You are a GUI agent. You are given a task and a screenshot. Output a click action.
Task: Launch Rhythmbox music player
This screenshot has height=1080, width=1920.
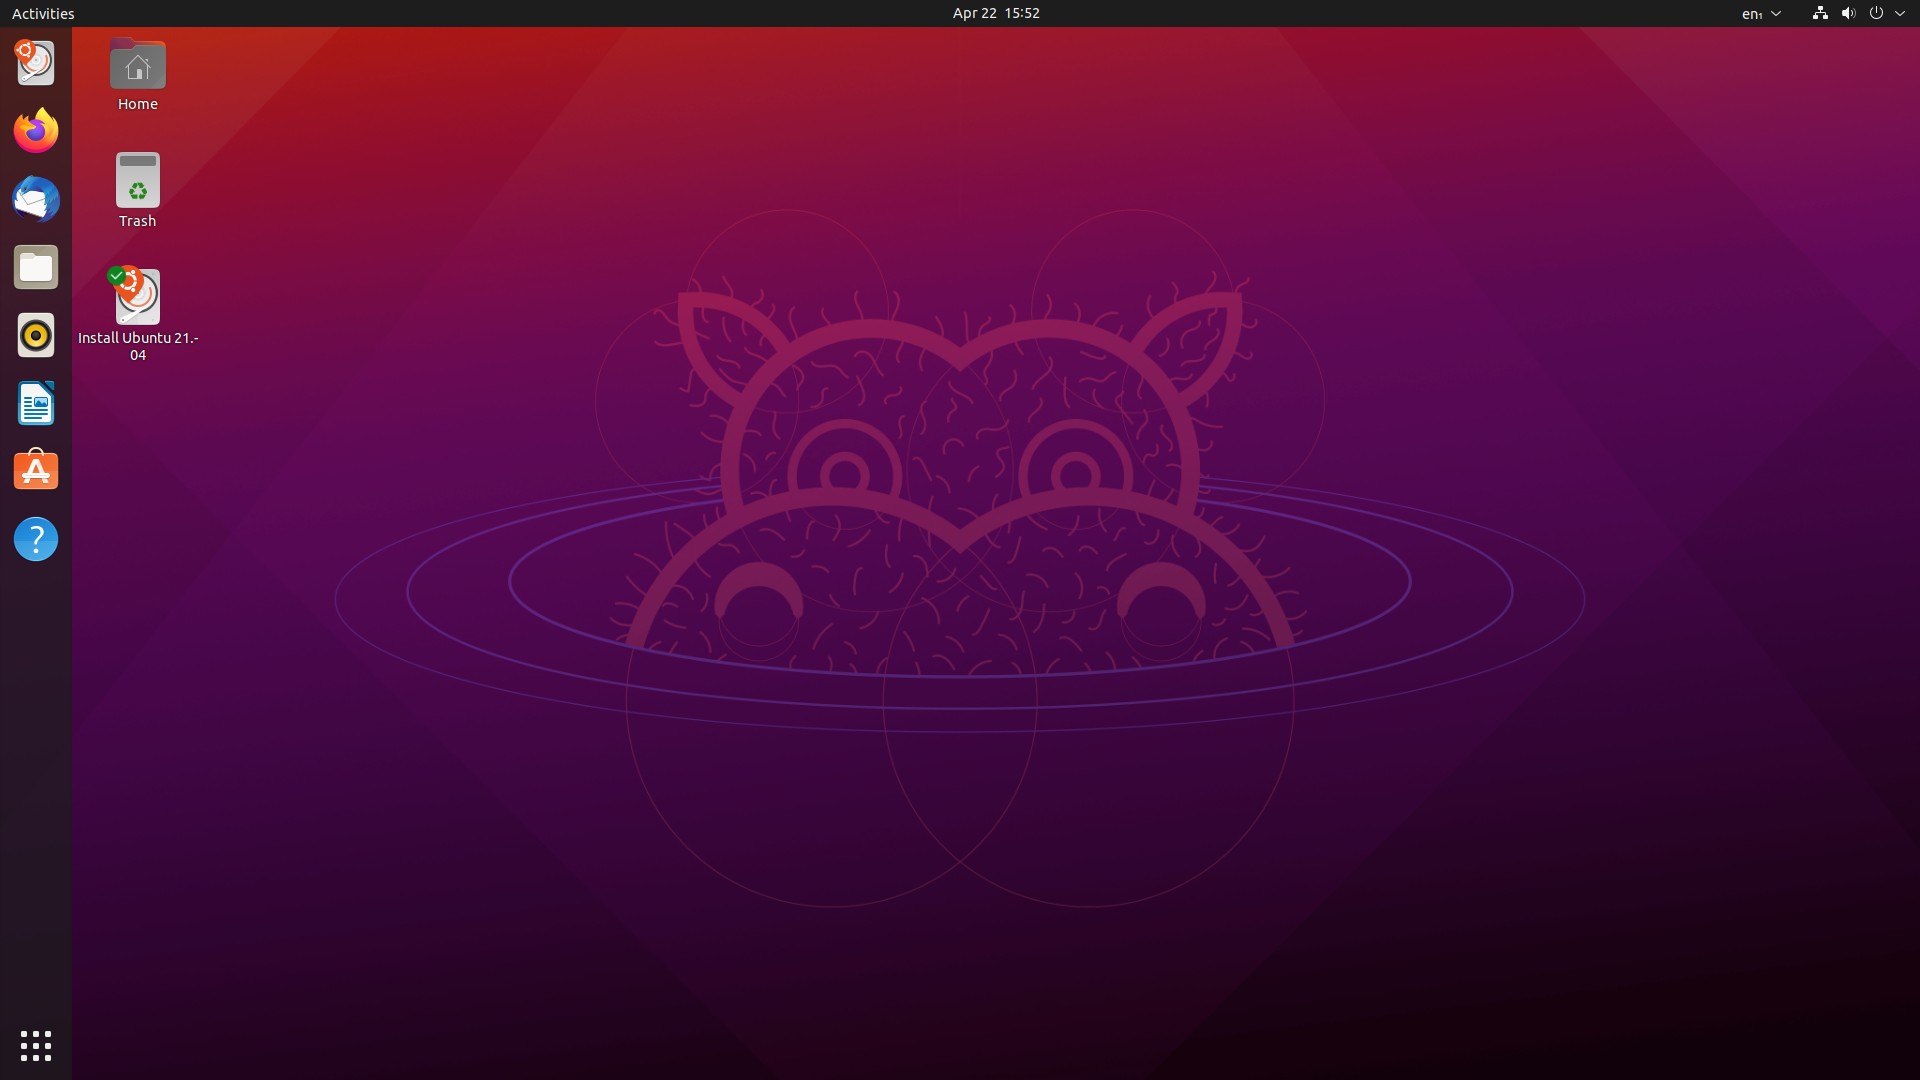(36, 335)
